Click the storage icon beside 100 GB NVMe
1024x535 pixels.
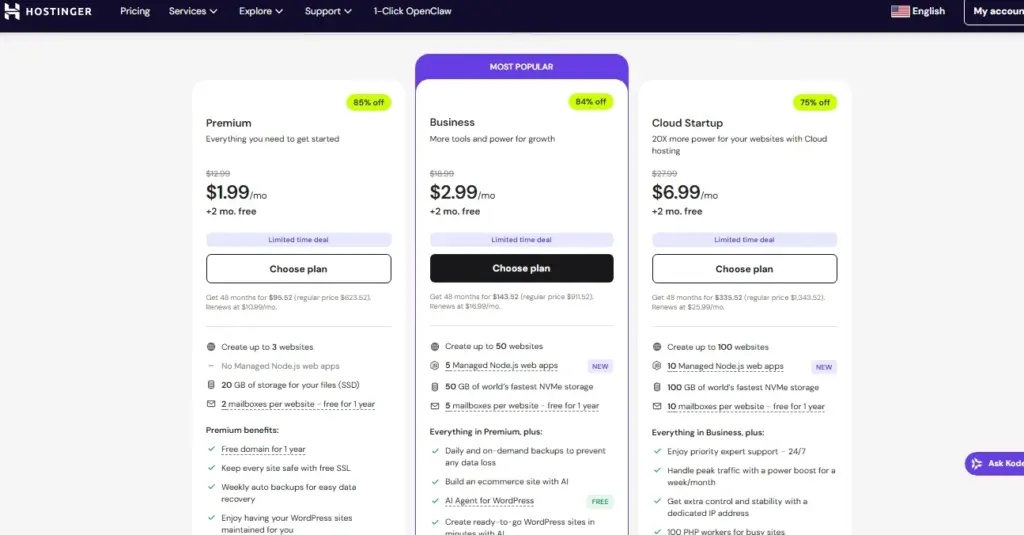(657, 387)
